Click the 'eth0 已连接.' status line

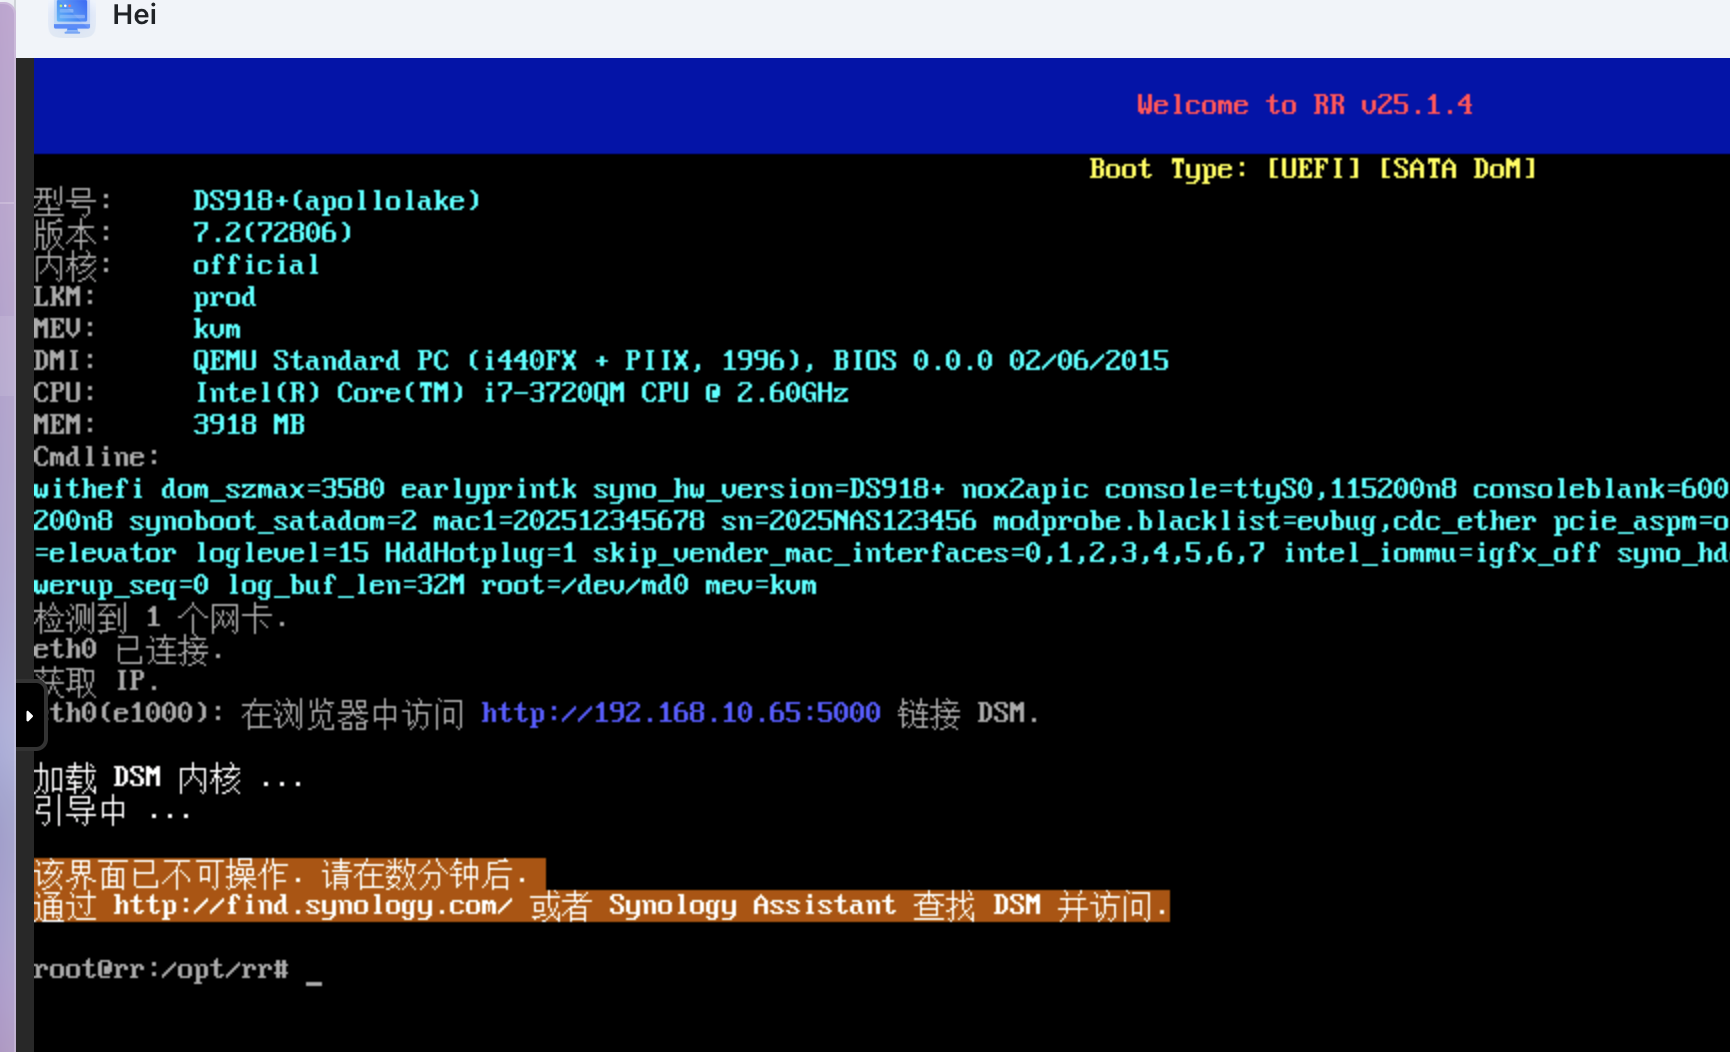tap(128, 651)
